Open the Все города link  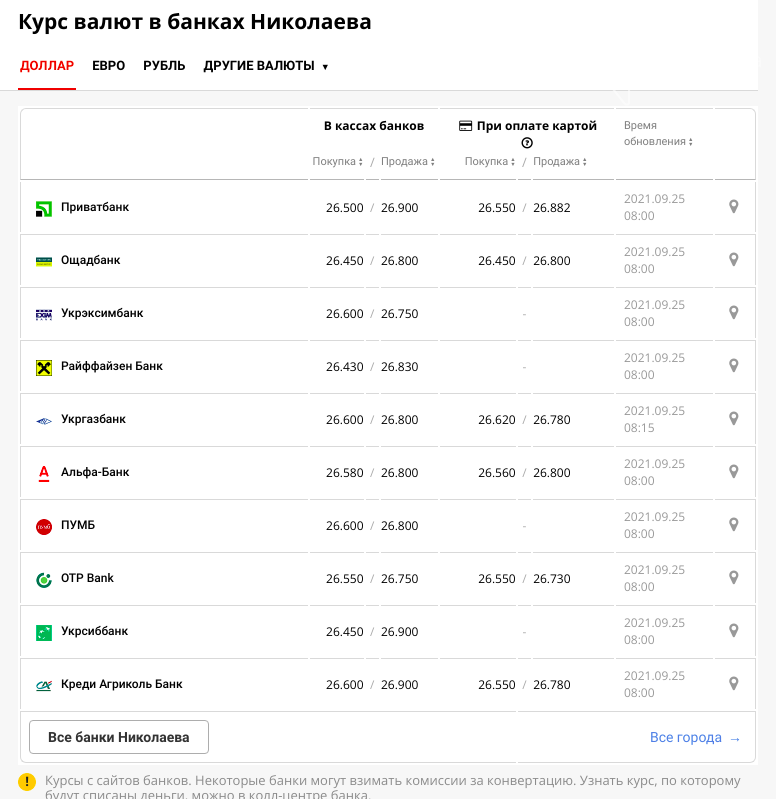point(695,737)
